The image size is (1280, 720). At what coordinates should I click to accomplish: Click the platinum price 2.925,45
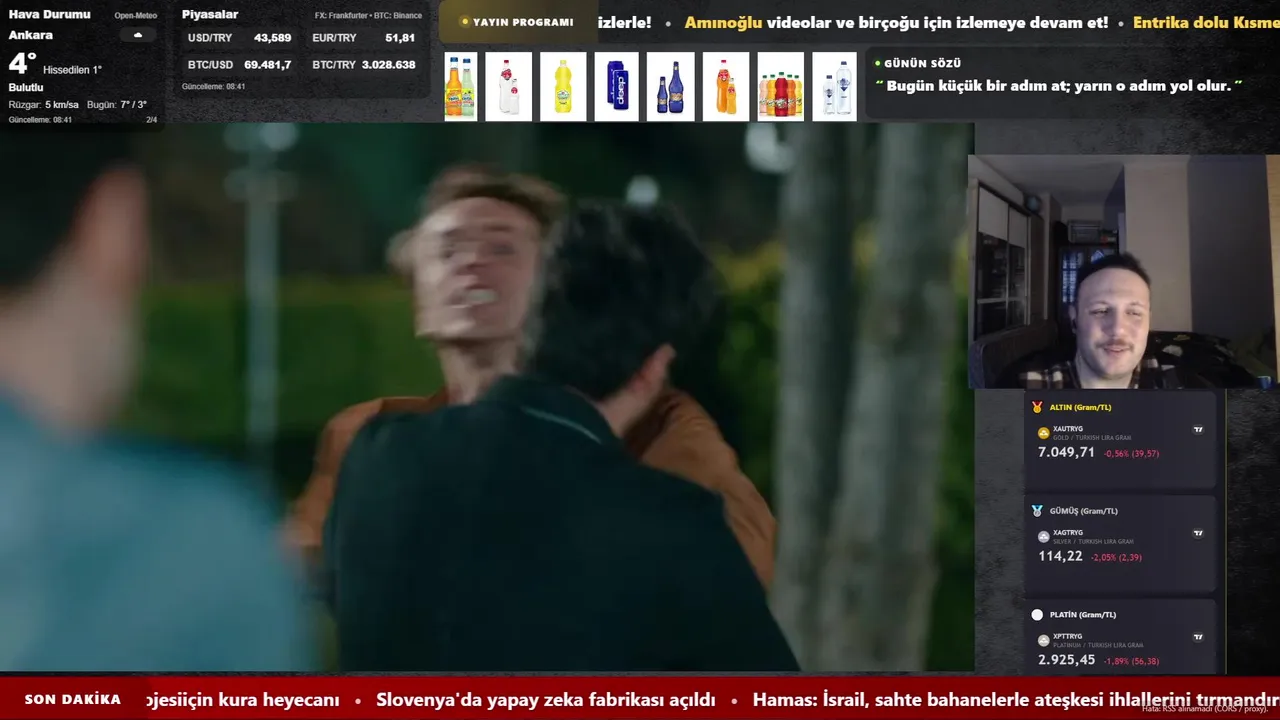pyautogui.click(x=1066, y=660)
